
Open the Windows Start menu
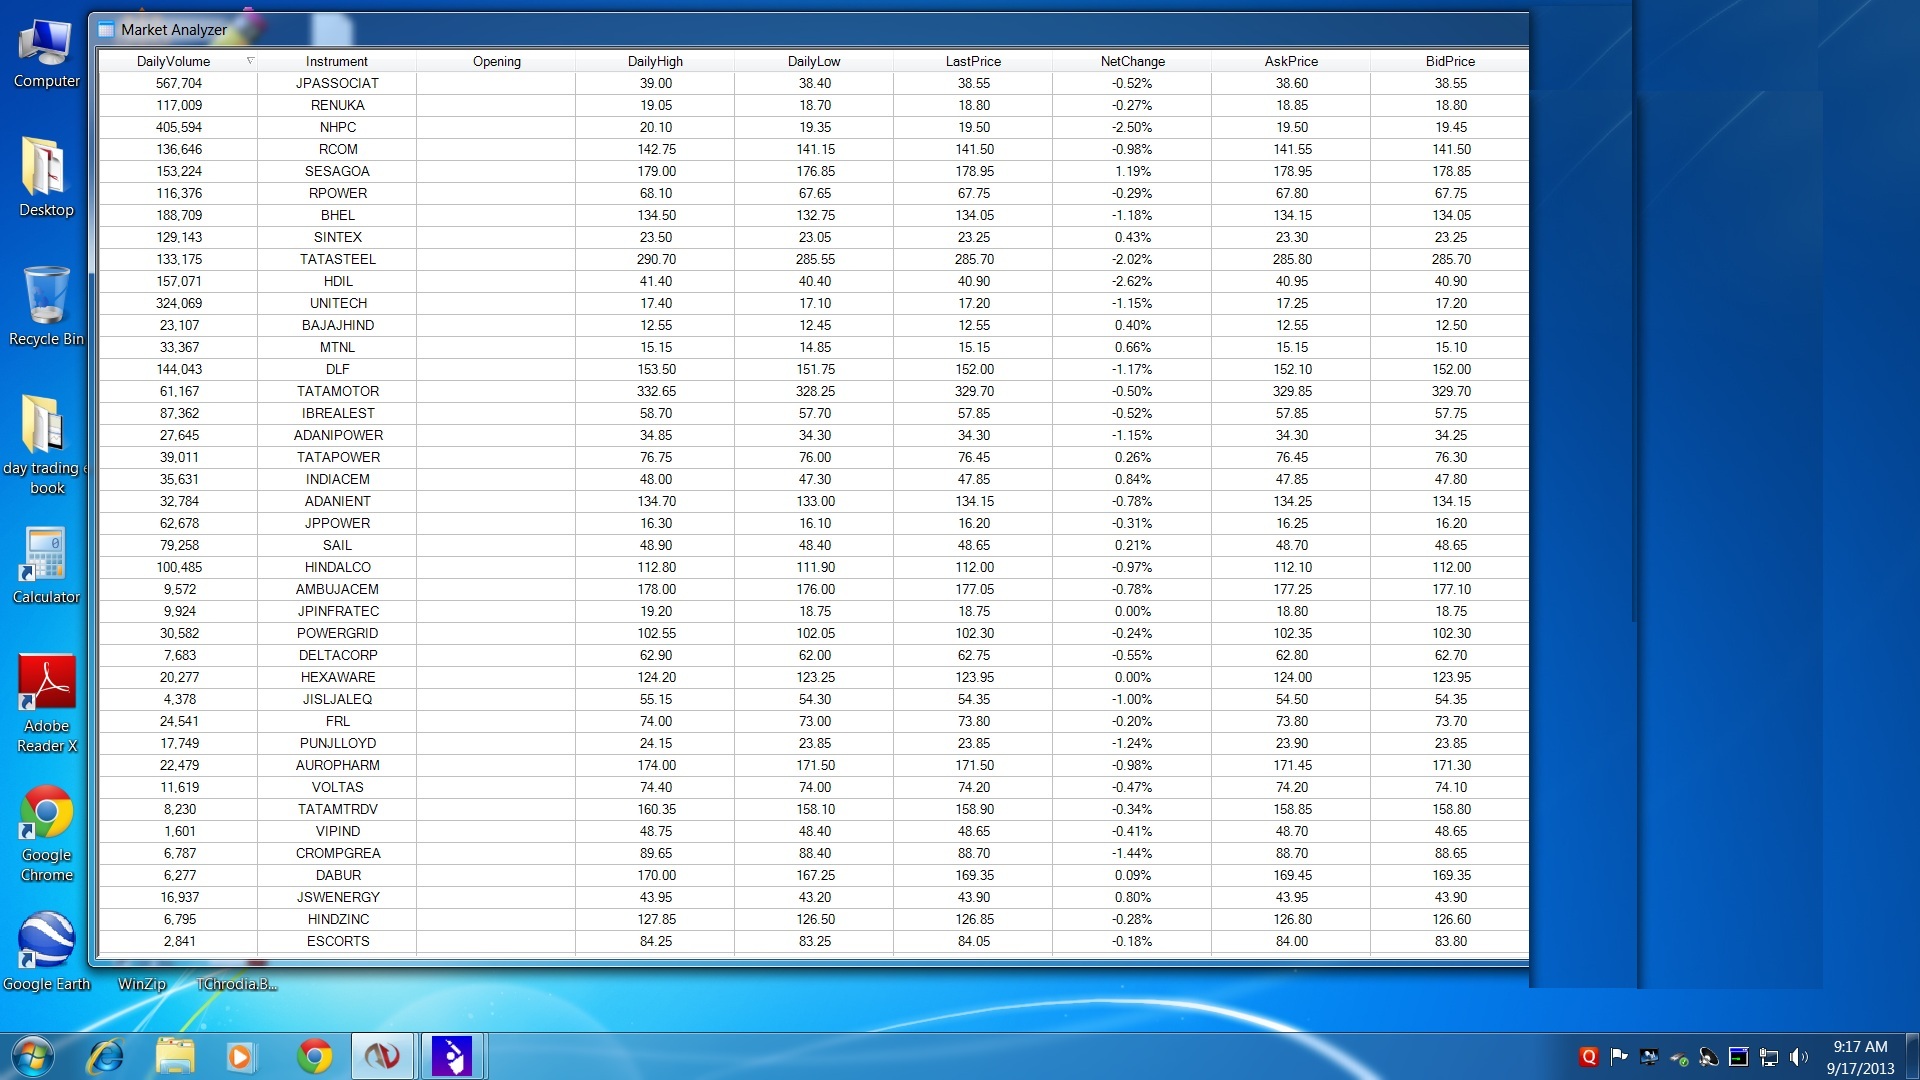32,1056
